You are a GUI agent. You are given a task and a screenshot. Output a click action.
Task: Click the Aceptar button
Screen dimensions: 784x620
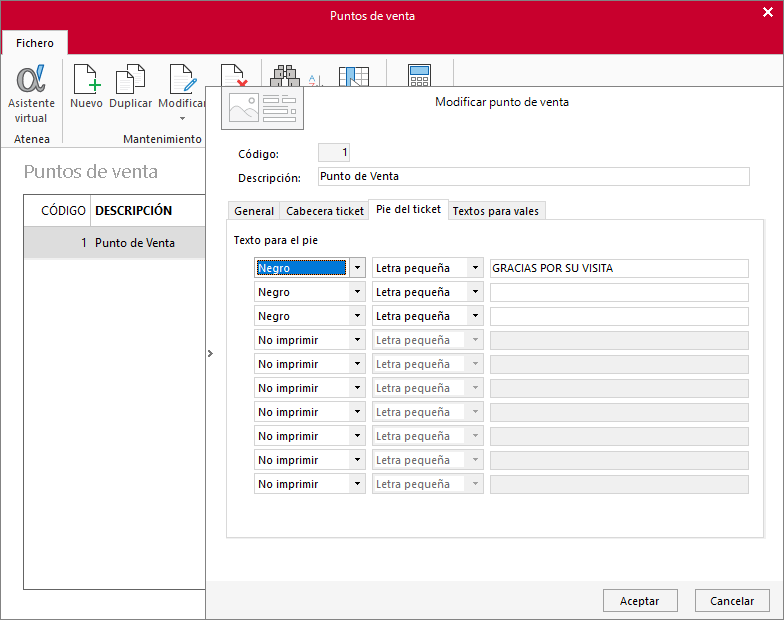pos(640,600)
